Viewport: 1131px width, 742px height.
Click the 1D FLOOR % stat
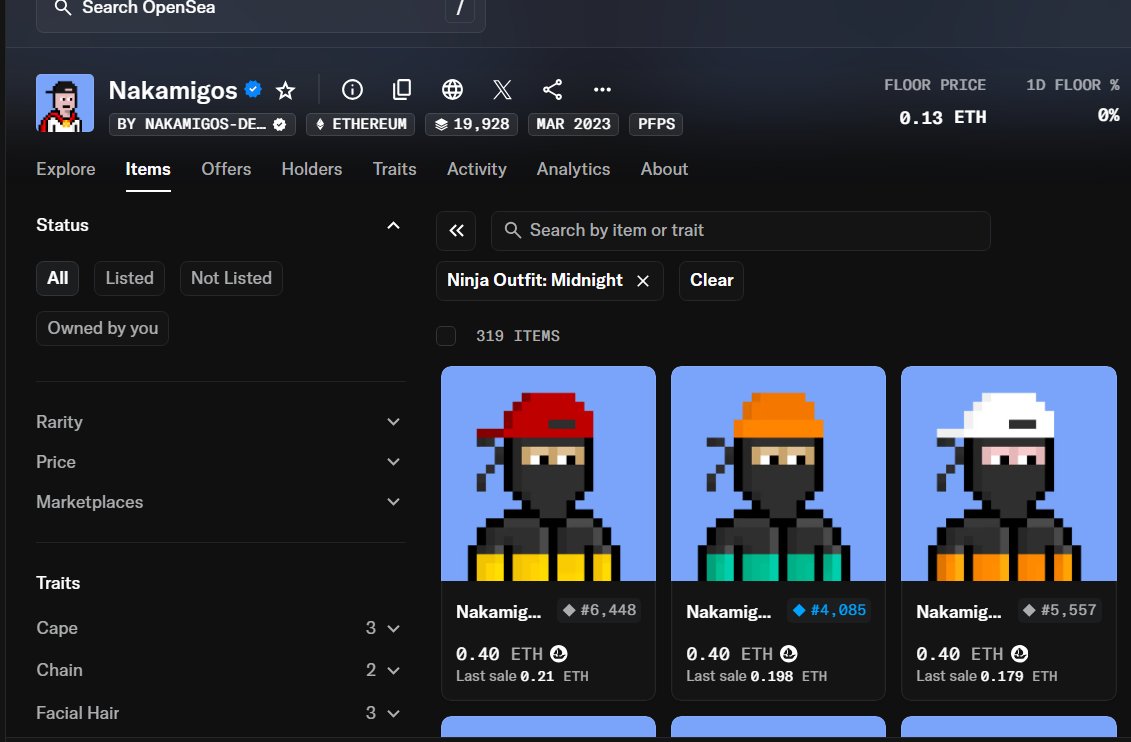tap(1073, 102)
